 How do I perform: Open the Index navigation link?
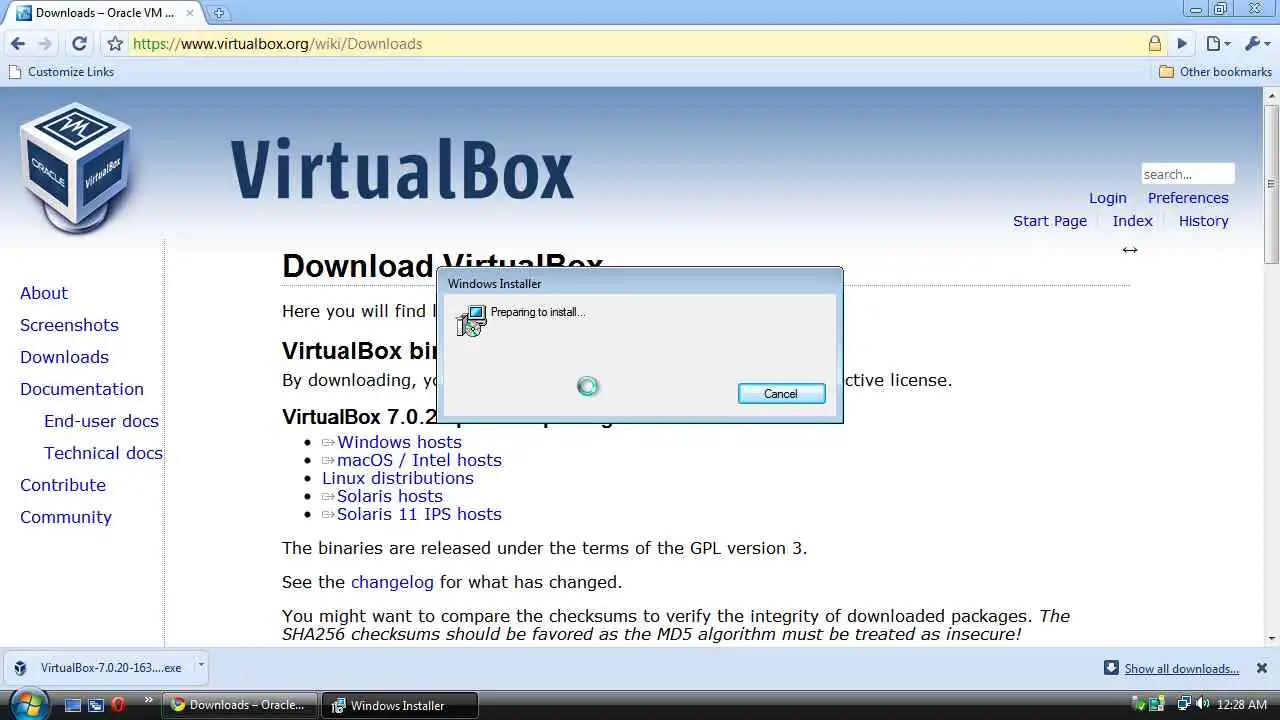[x=1133, y=221]
